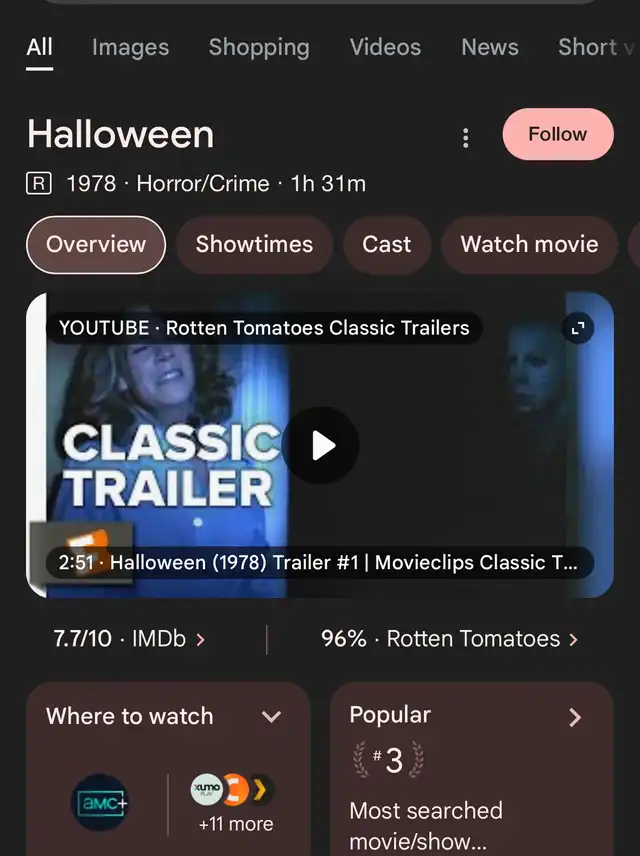Tap the Xumo Play streaming icon
Viewport: 640px width, 856px height.
[x=206, y=789]
